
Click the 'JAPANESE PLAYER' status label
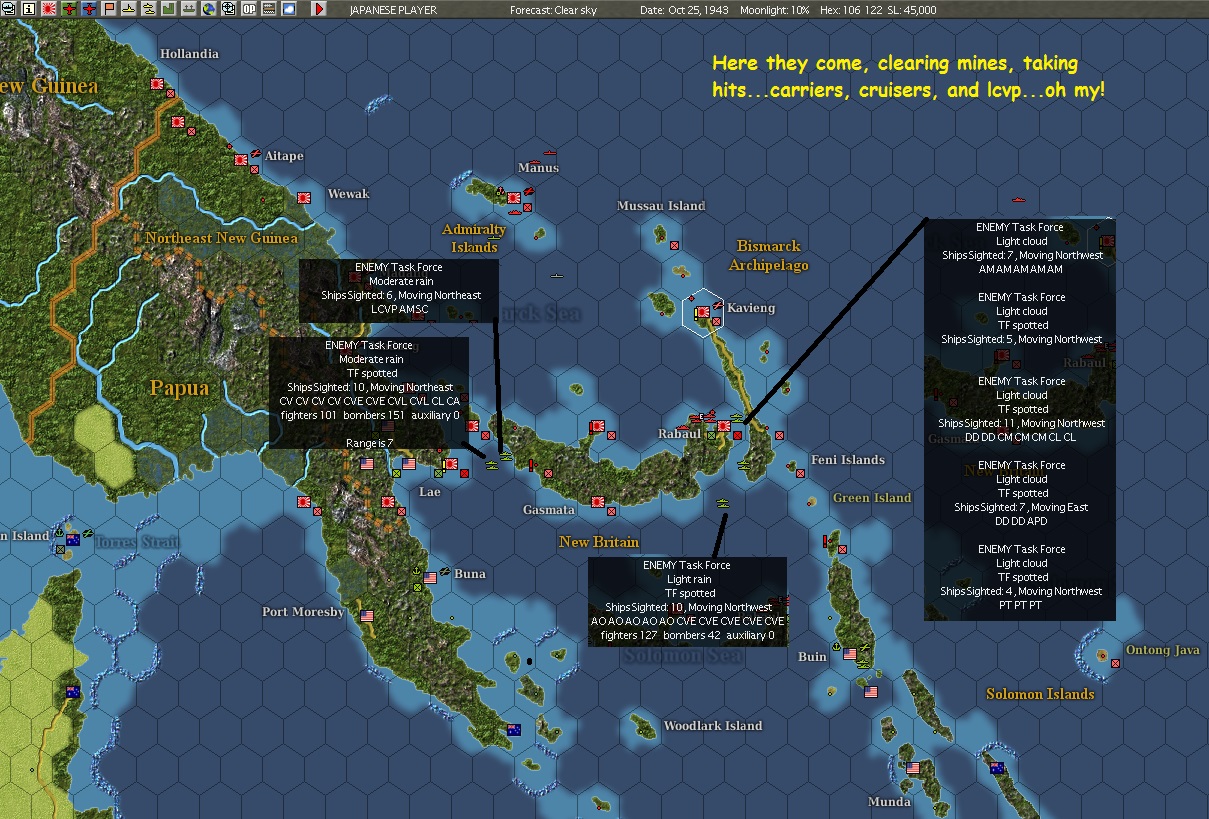click(x=396, y=9)
